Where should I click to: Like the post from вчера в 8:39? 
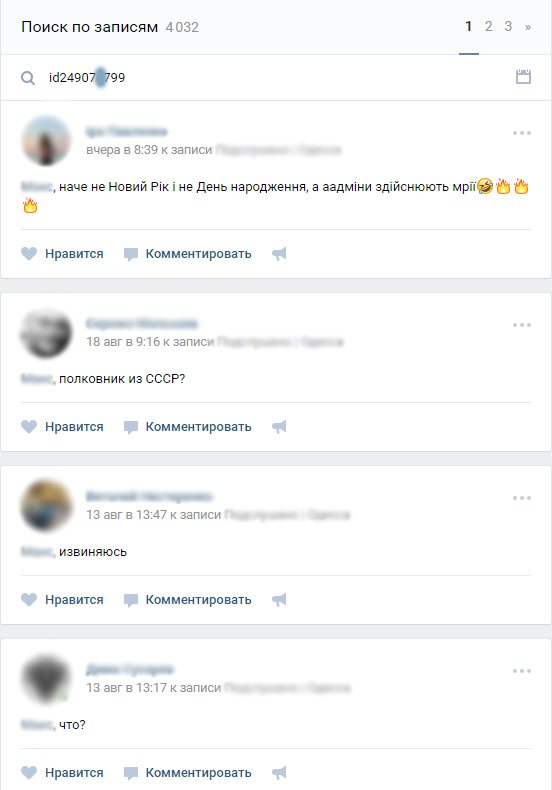click(x=62, y=253)
